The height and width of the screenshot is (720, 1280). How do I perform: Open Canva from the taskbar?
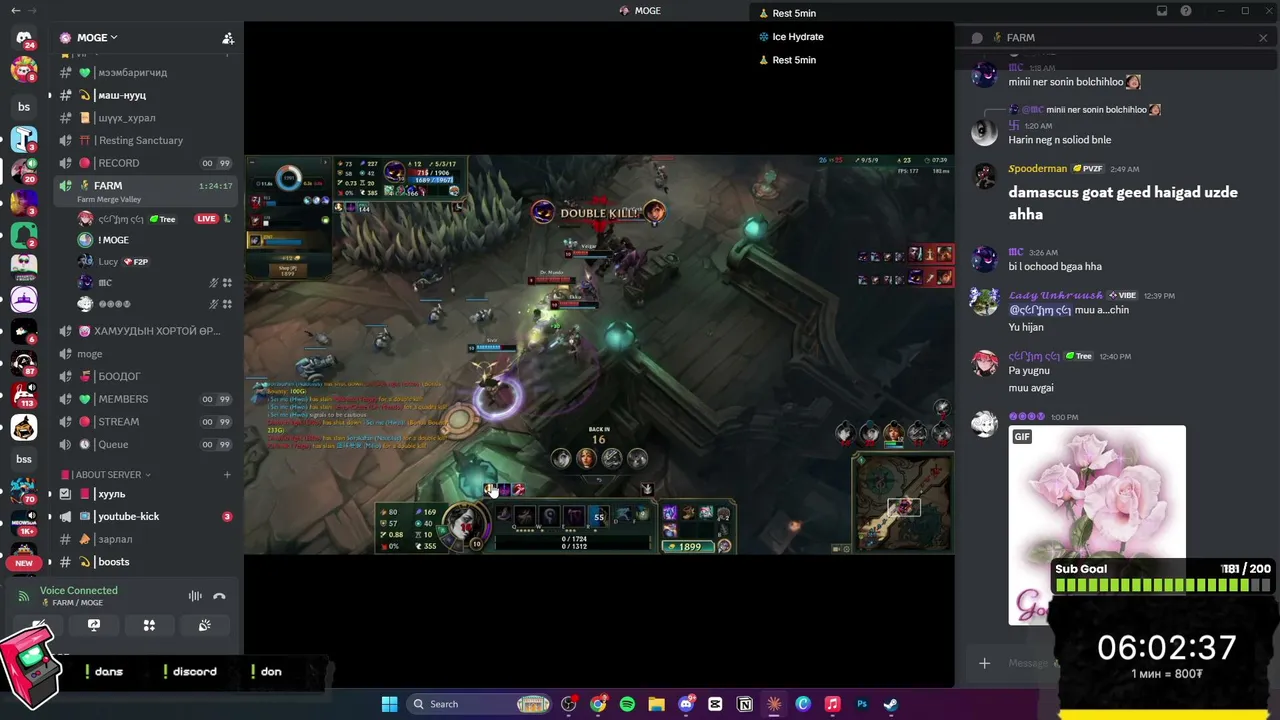(x=803, y=704)
